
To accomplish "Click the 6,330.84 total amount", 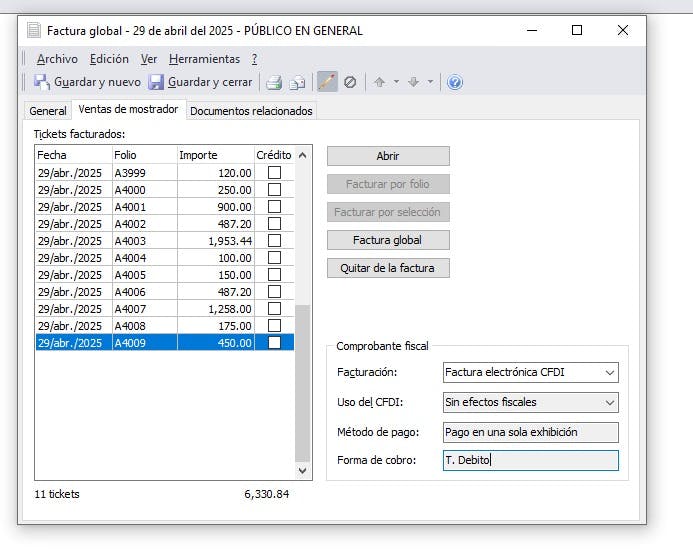I will click(267, 494).
